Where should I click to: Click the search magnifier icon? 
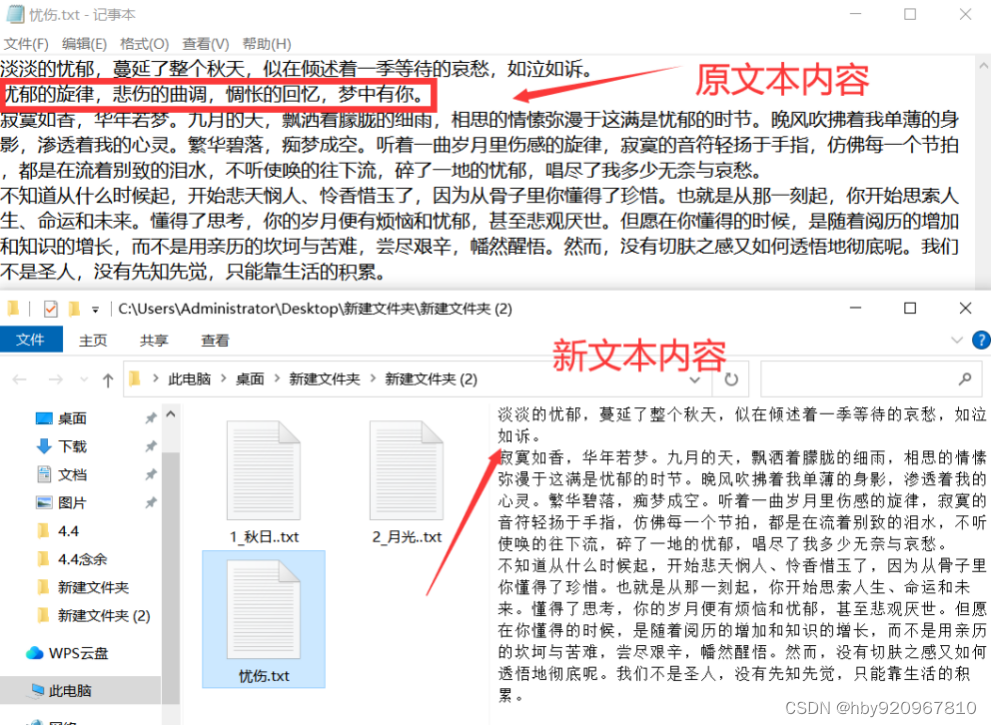click(x=965, y=380)
